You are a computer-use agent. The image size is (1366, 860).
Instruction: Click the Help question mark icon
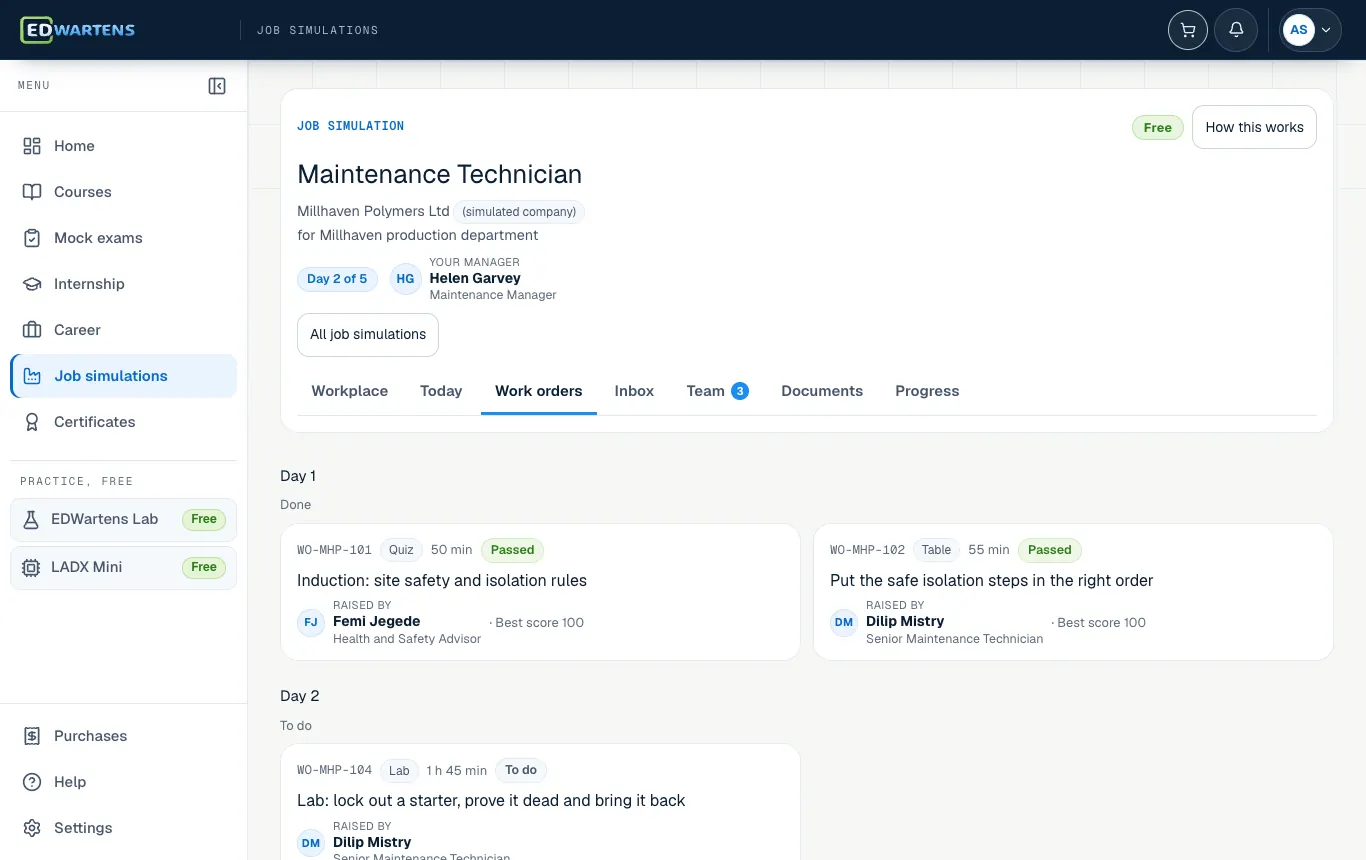pyautogui.click(x=32, y=782)
